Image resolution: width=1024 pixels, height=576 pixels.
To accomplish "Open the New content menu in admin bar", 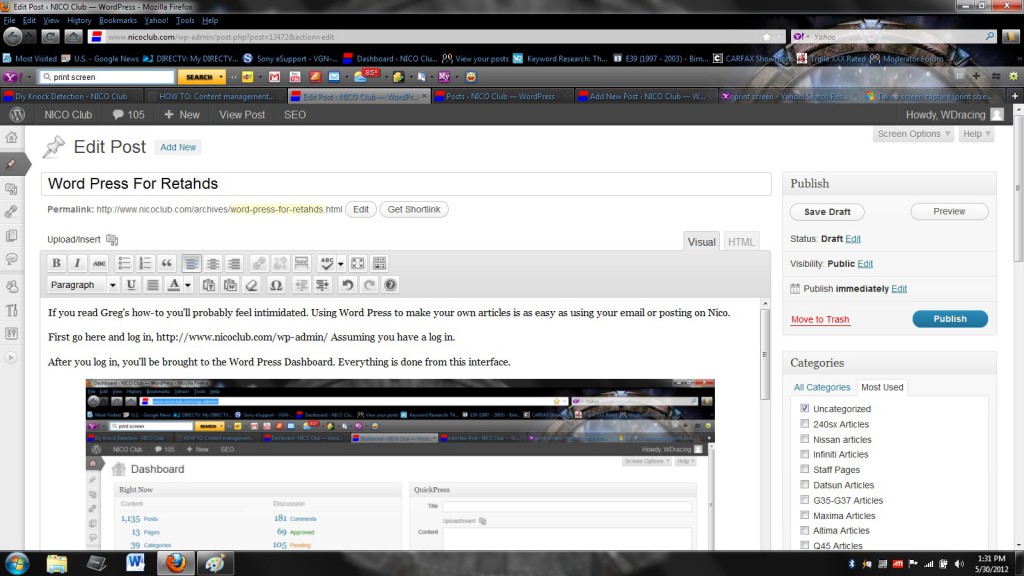I will tap(182, 114).
